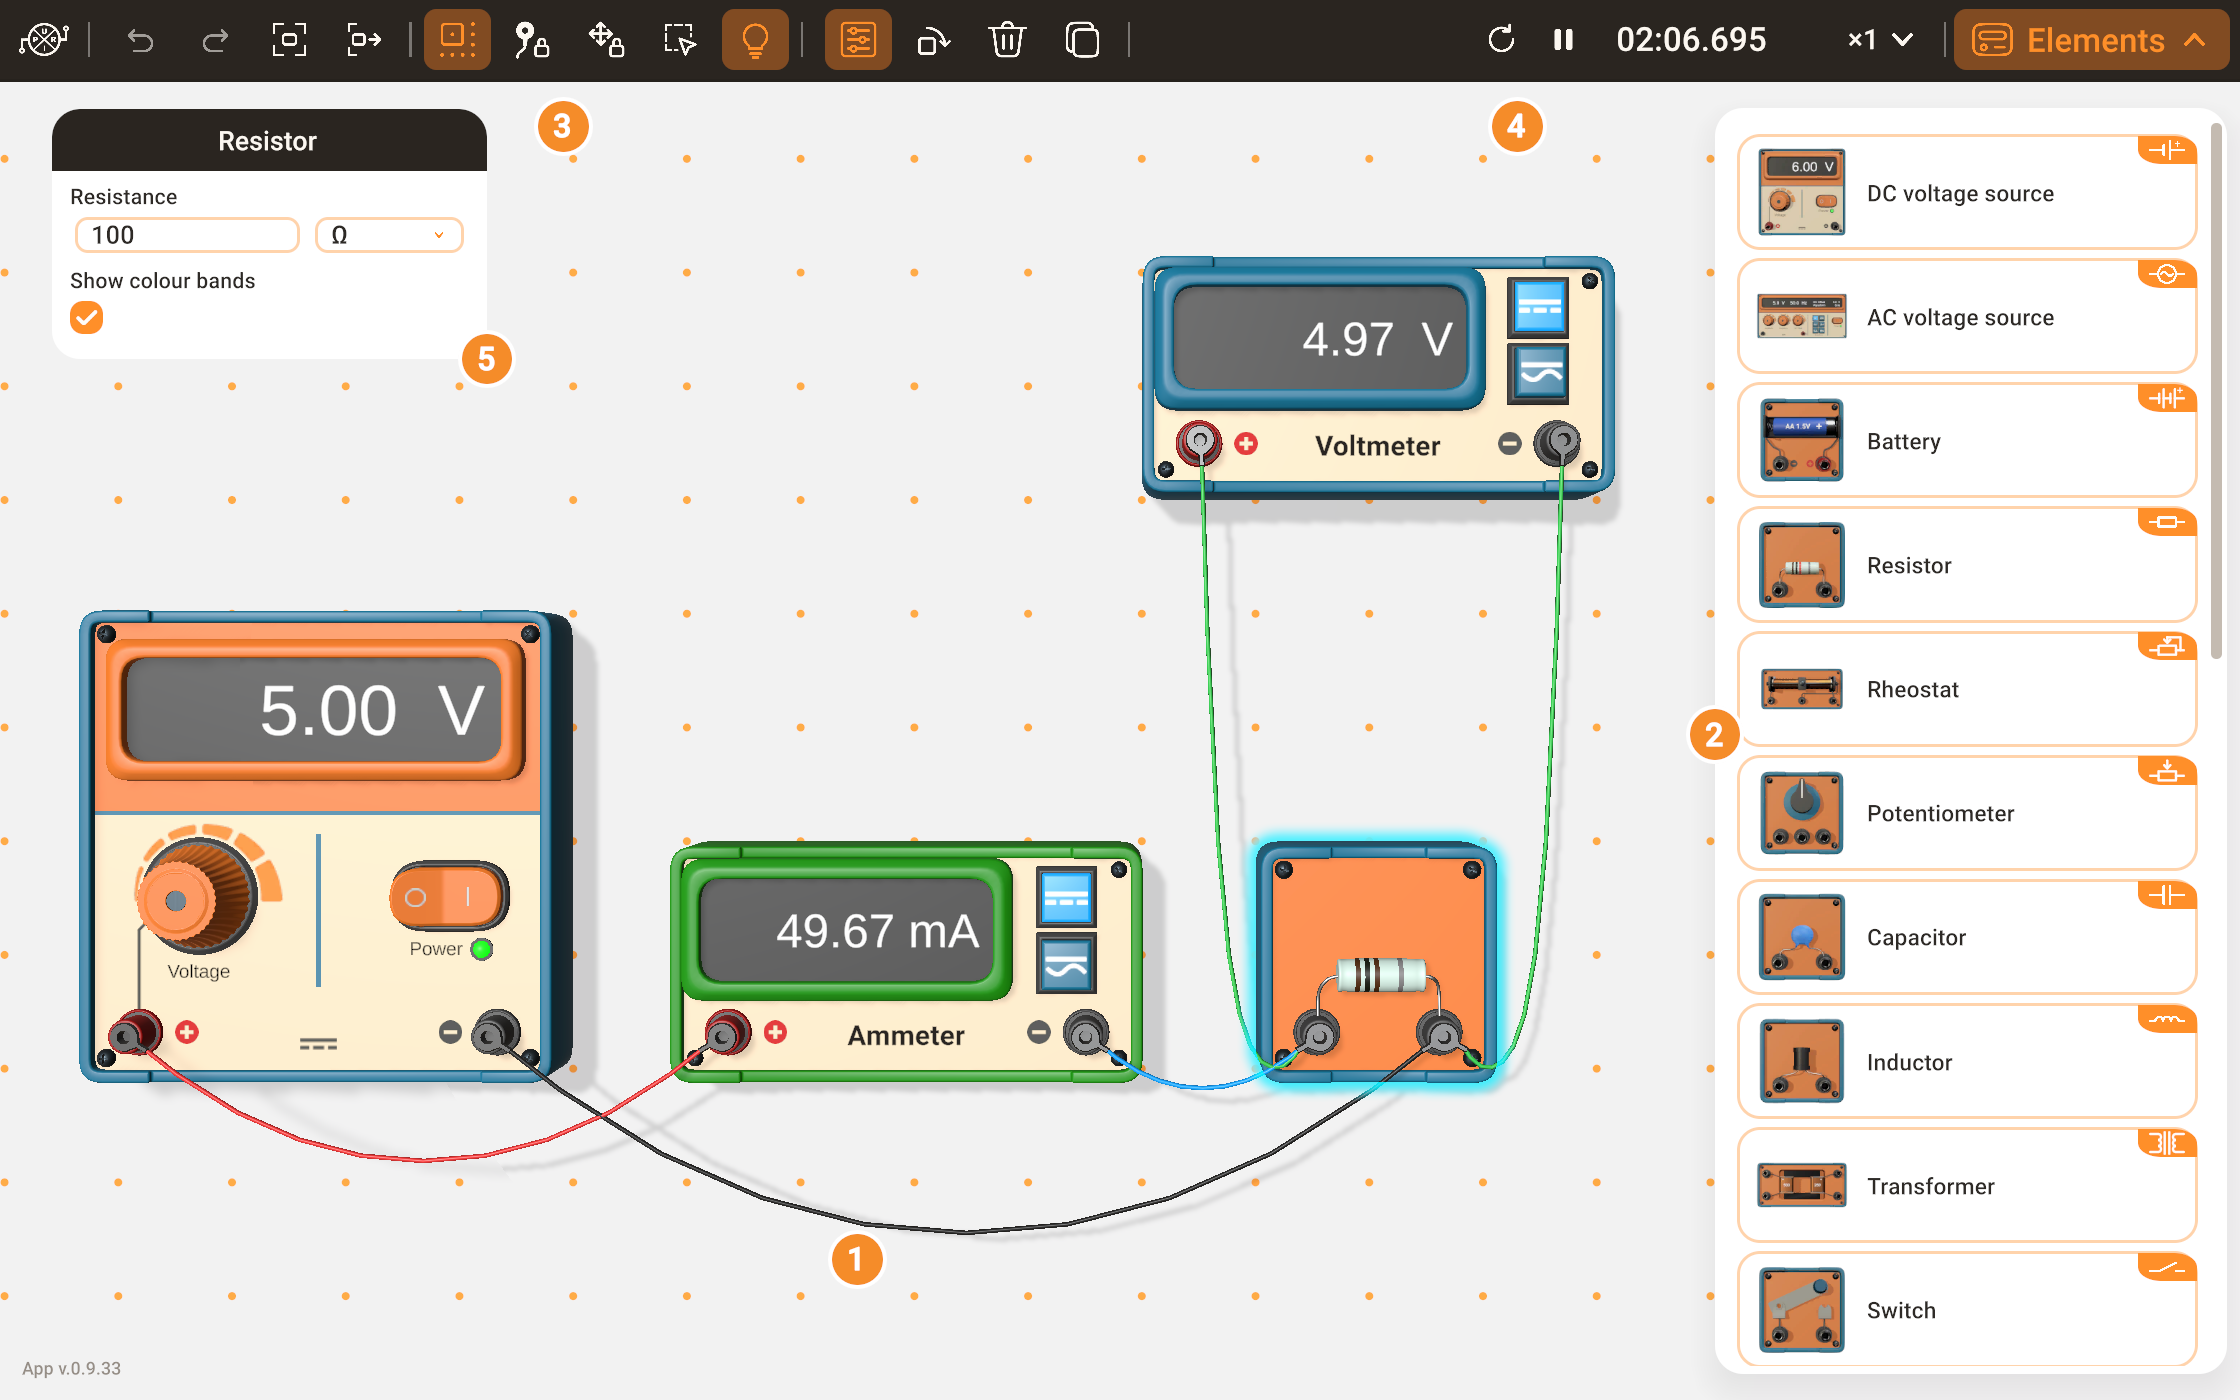This screenshot has height=1400, width=2240.
Task: Click the app logo icon
Action: 44,40
